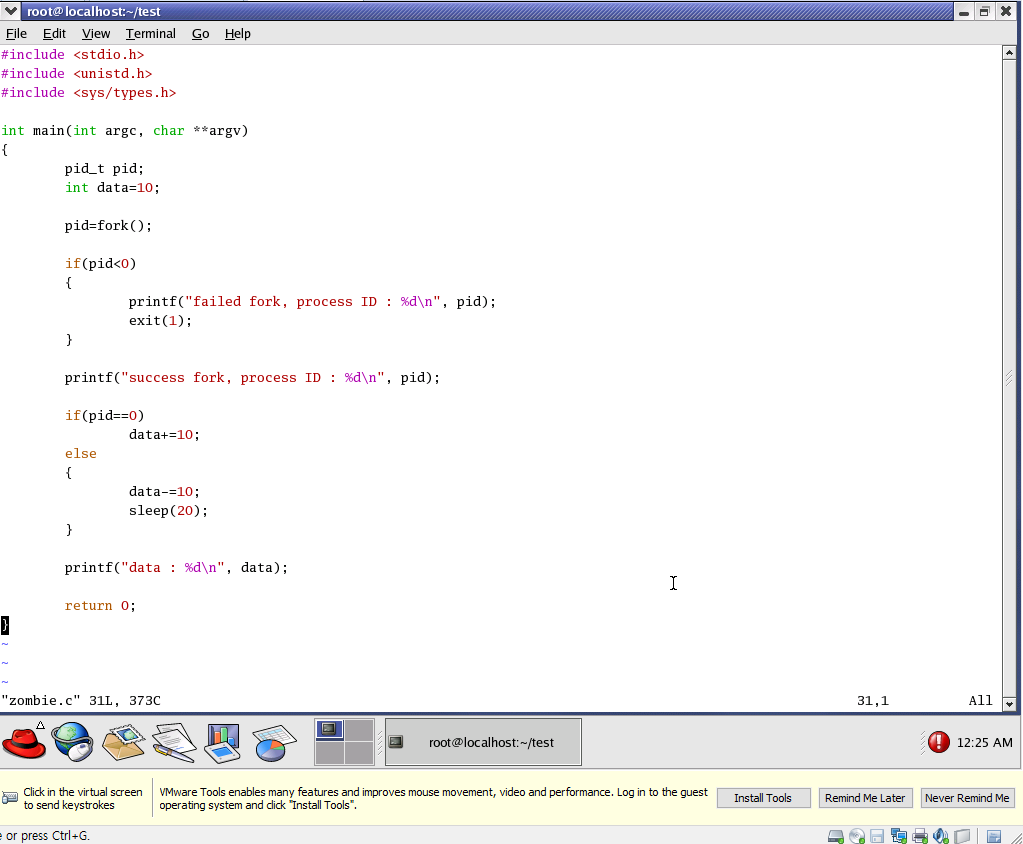Click the VMware sound card speaker icon
This screenshot has height=844, width=1023.
[x=940, y=836]
